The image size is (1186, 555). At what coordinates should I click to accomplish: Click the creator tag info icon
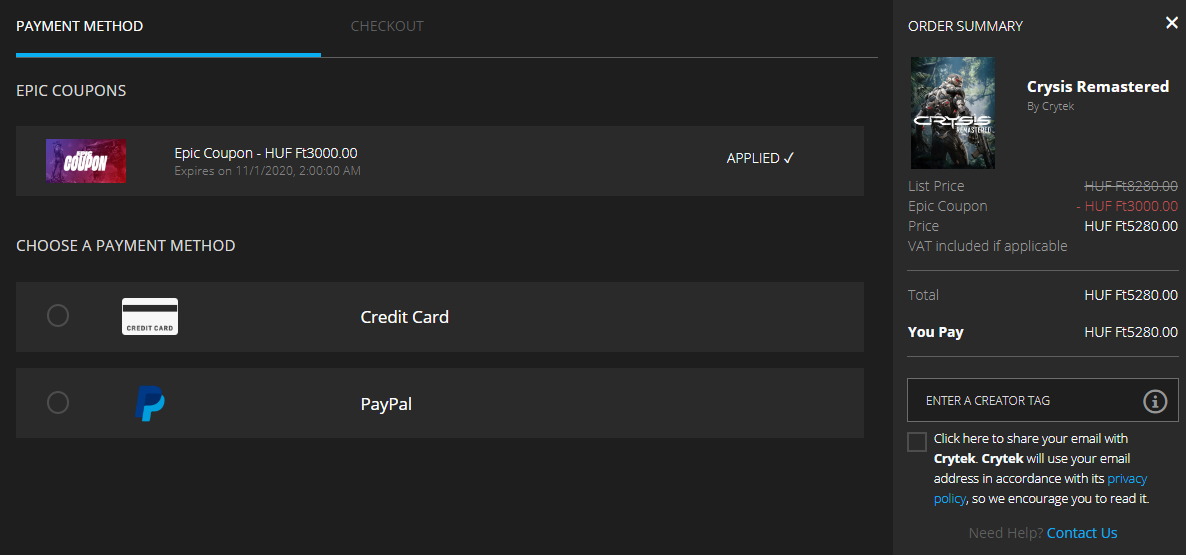pyautogui.click(x=1154, y=401)
